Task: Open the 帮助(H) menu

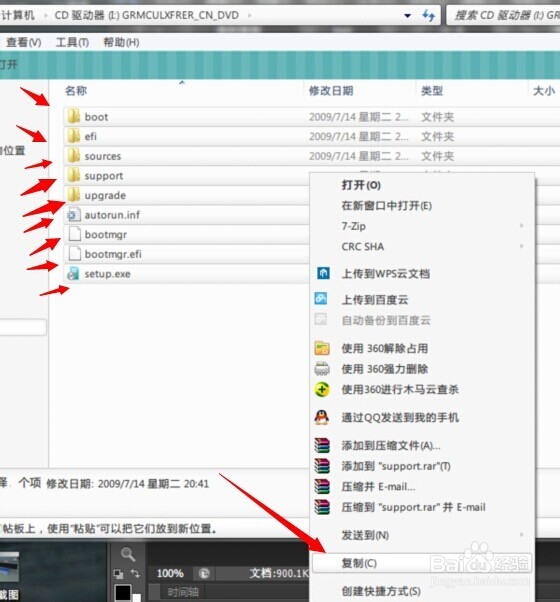Action: tap(121, 42)
